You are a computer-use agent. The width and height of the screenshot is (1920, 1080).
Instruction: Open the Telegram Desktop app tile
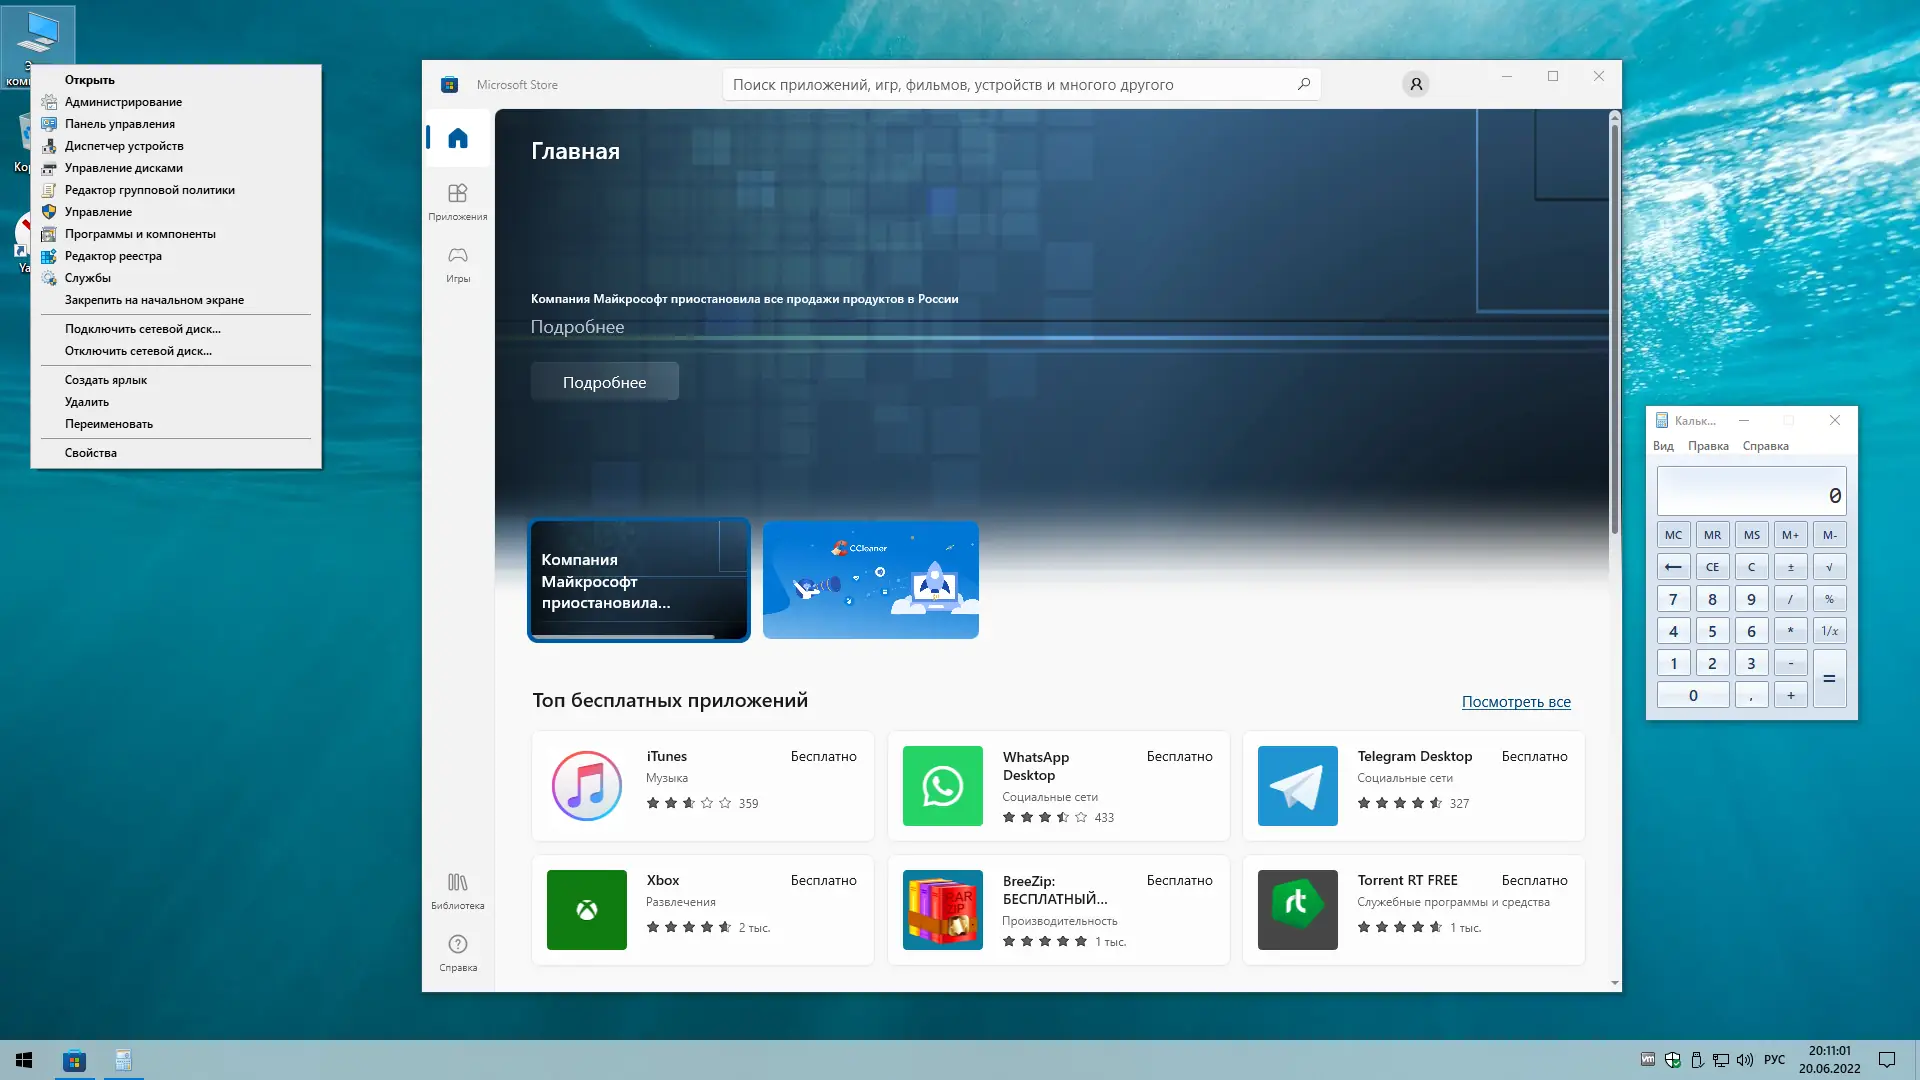1413,786
